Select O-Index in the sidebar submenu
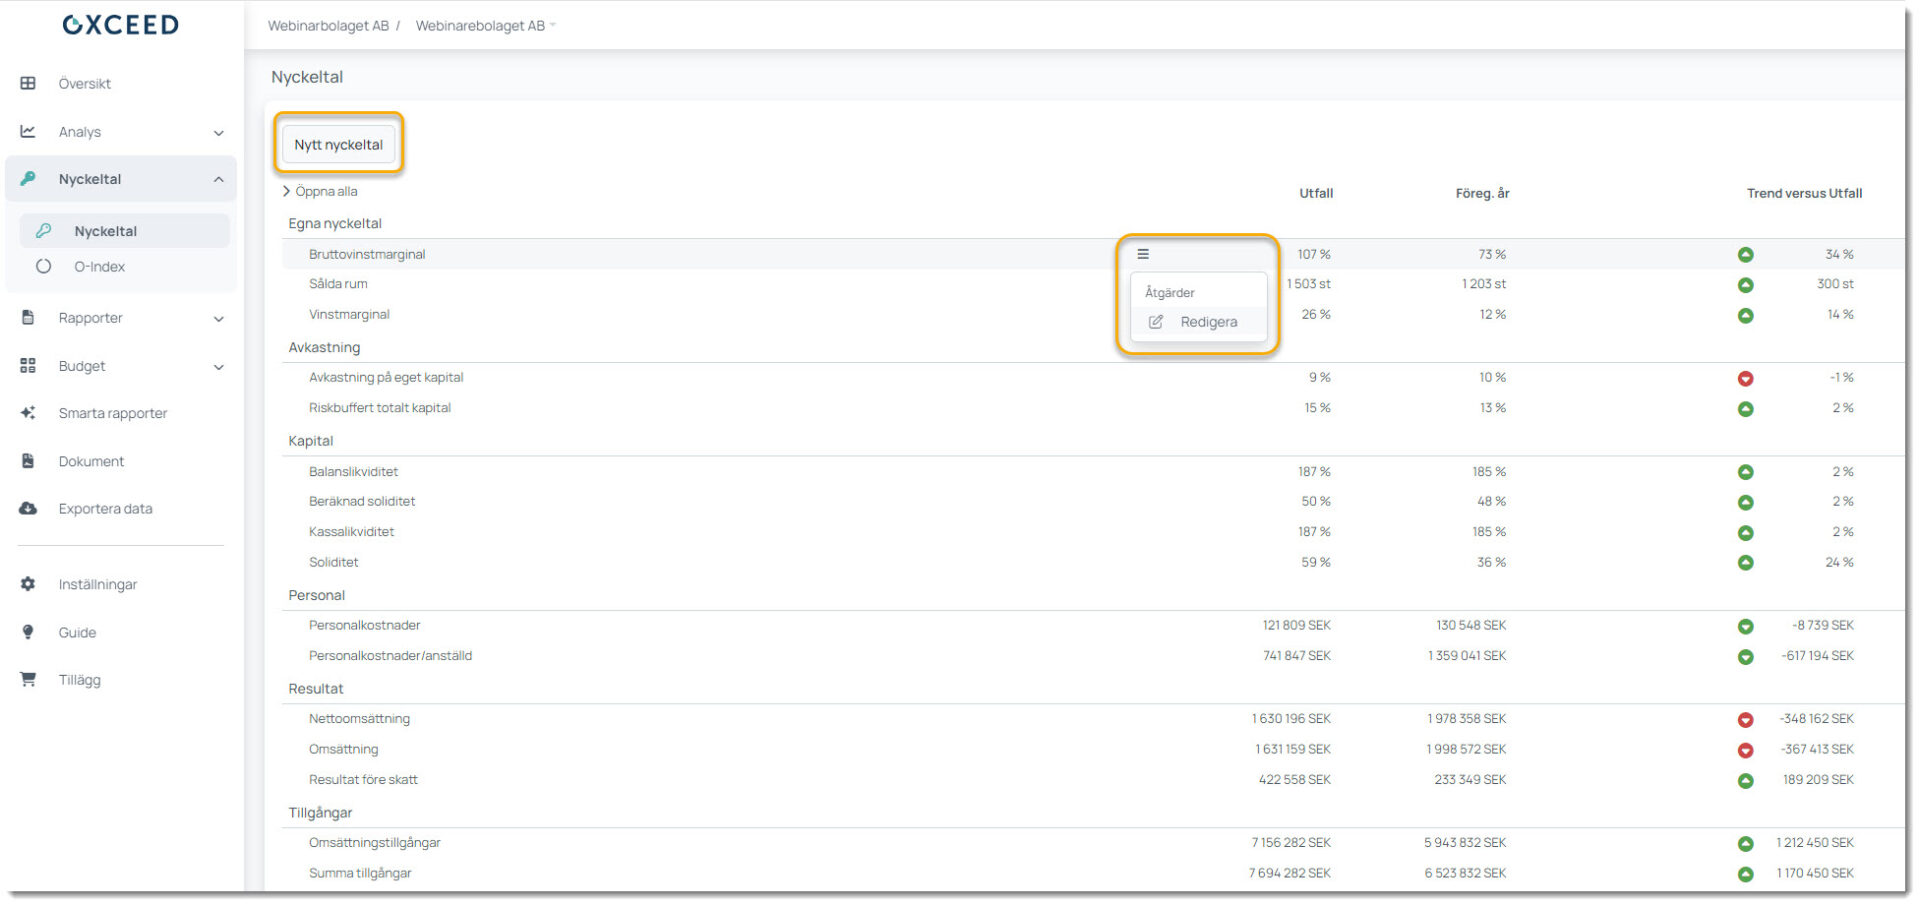The height and width of the screenshot is (906, 1920). click(99, 267)
